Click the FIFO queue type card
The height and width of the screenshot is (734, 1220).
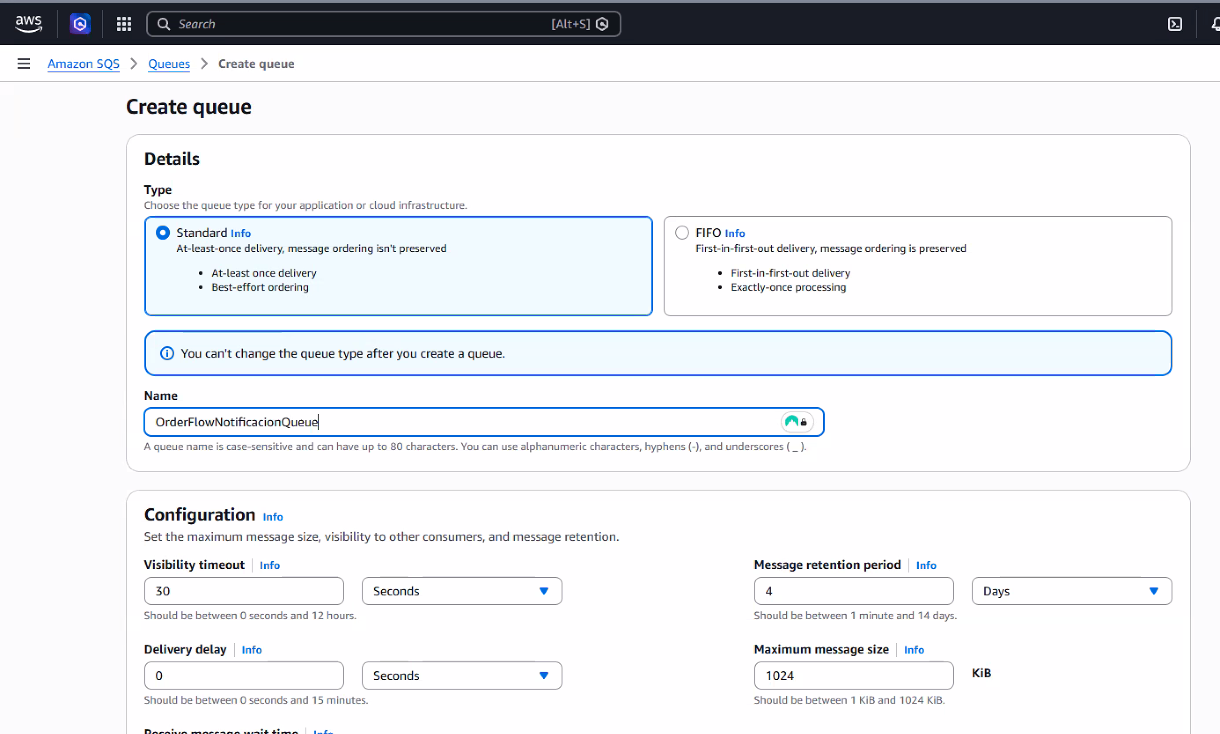click(918, 266)
